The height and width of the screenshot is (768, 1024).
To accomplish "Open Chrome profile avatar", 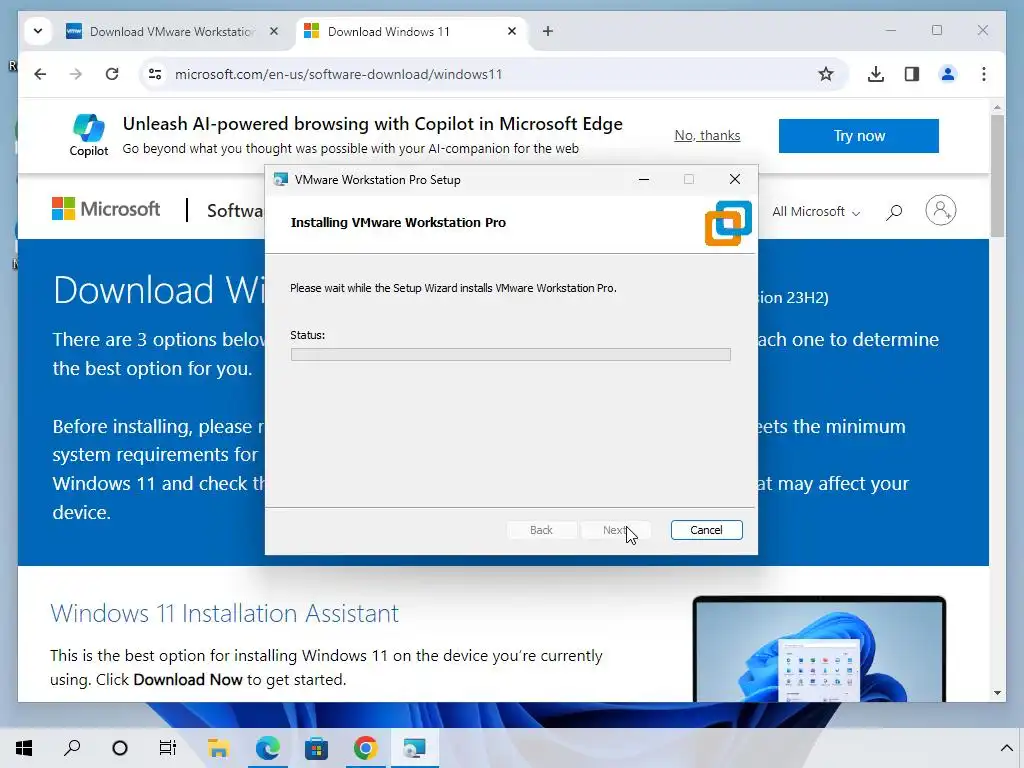I will (x=948, y=74).
